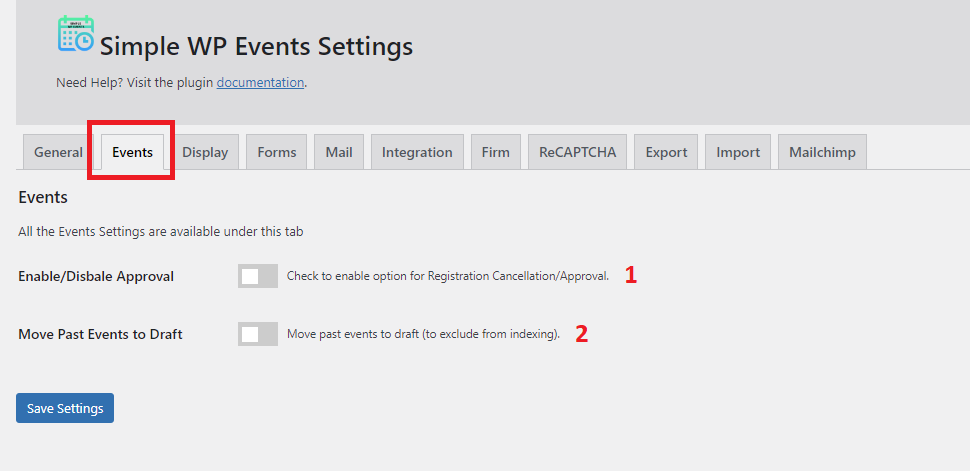
Task: Enable Move Past Events to Draft switch
Action: [x=258, y=334]
